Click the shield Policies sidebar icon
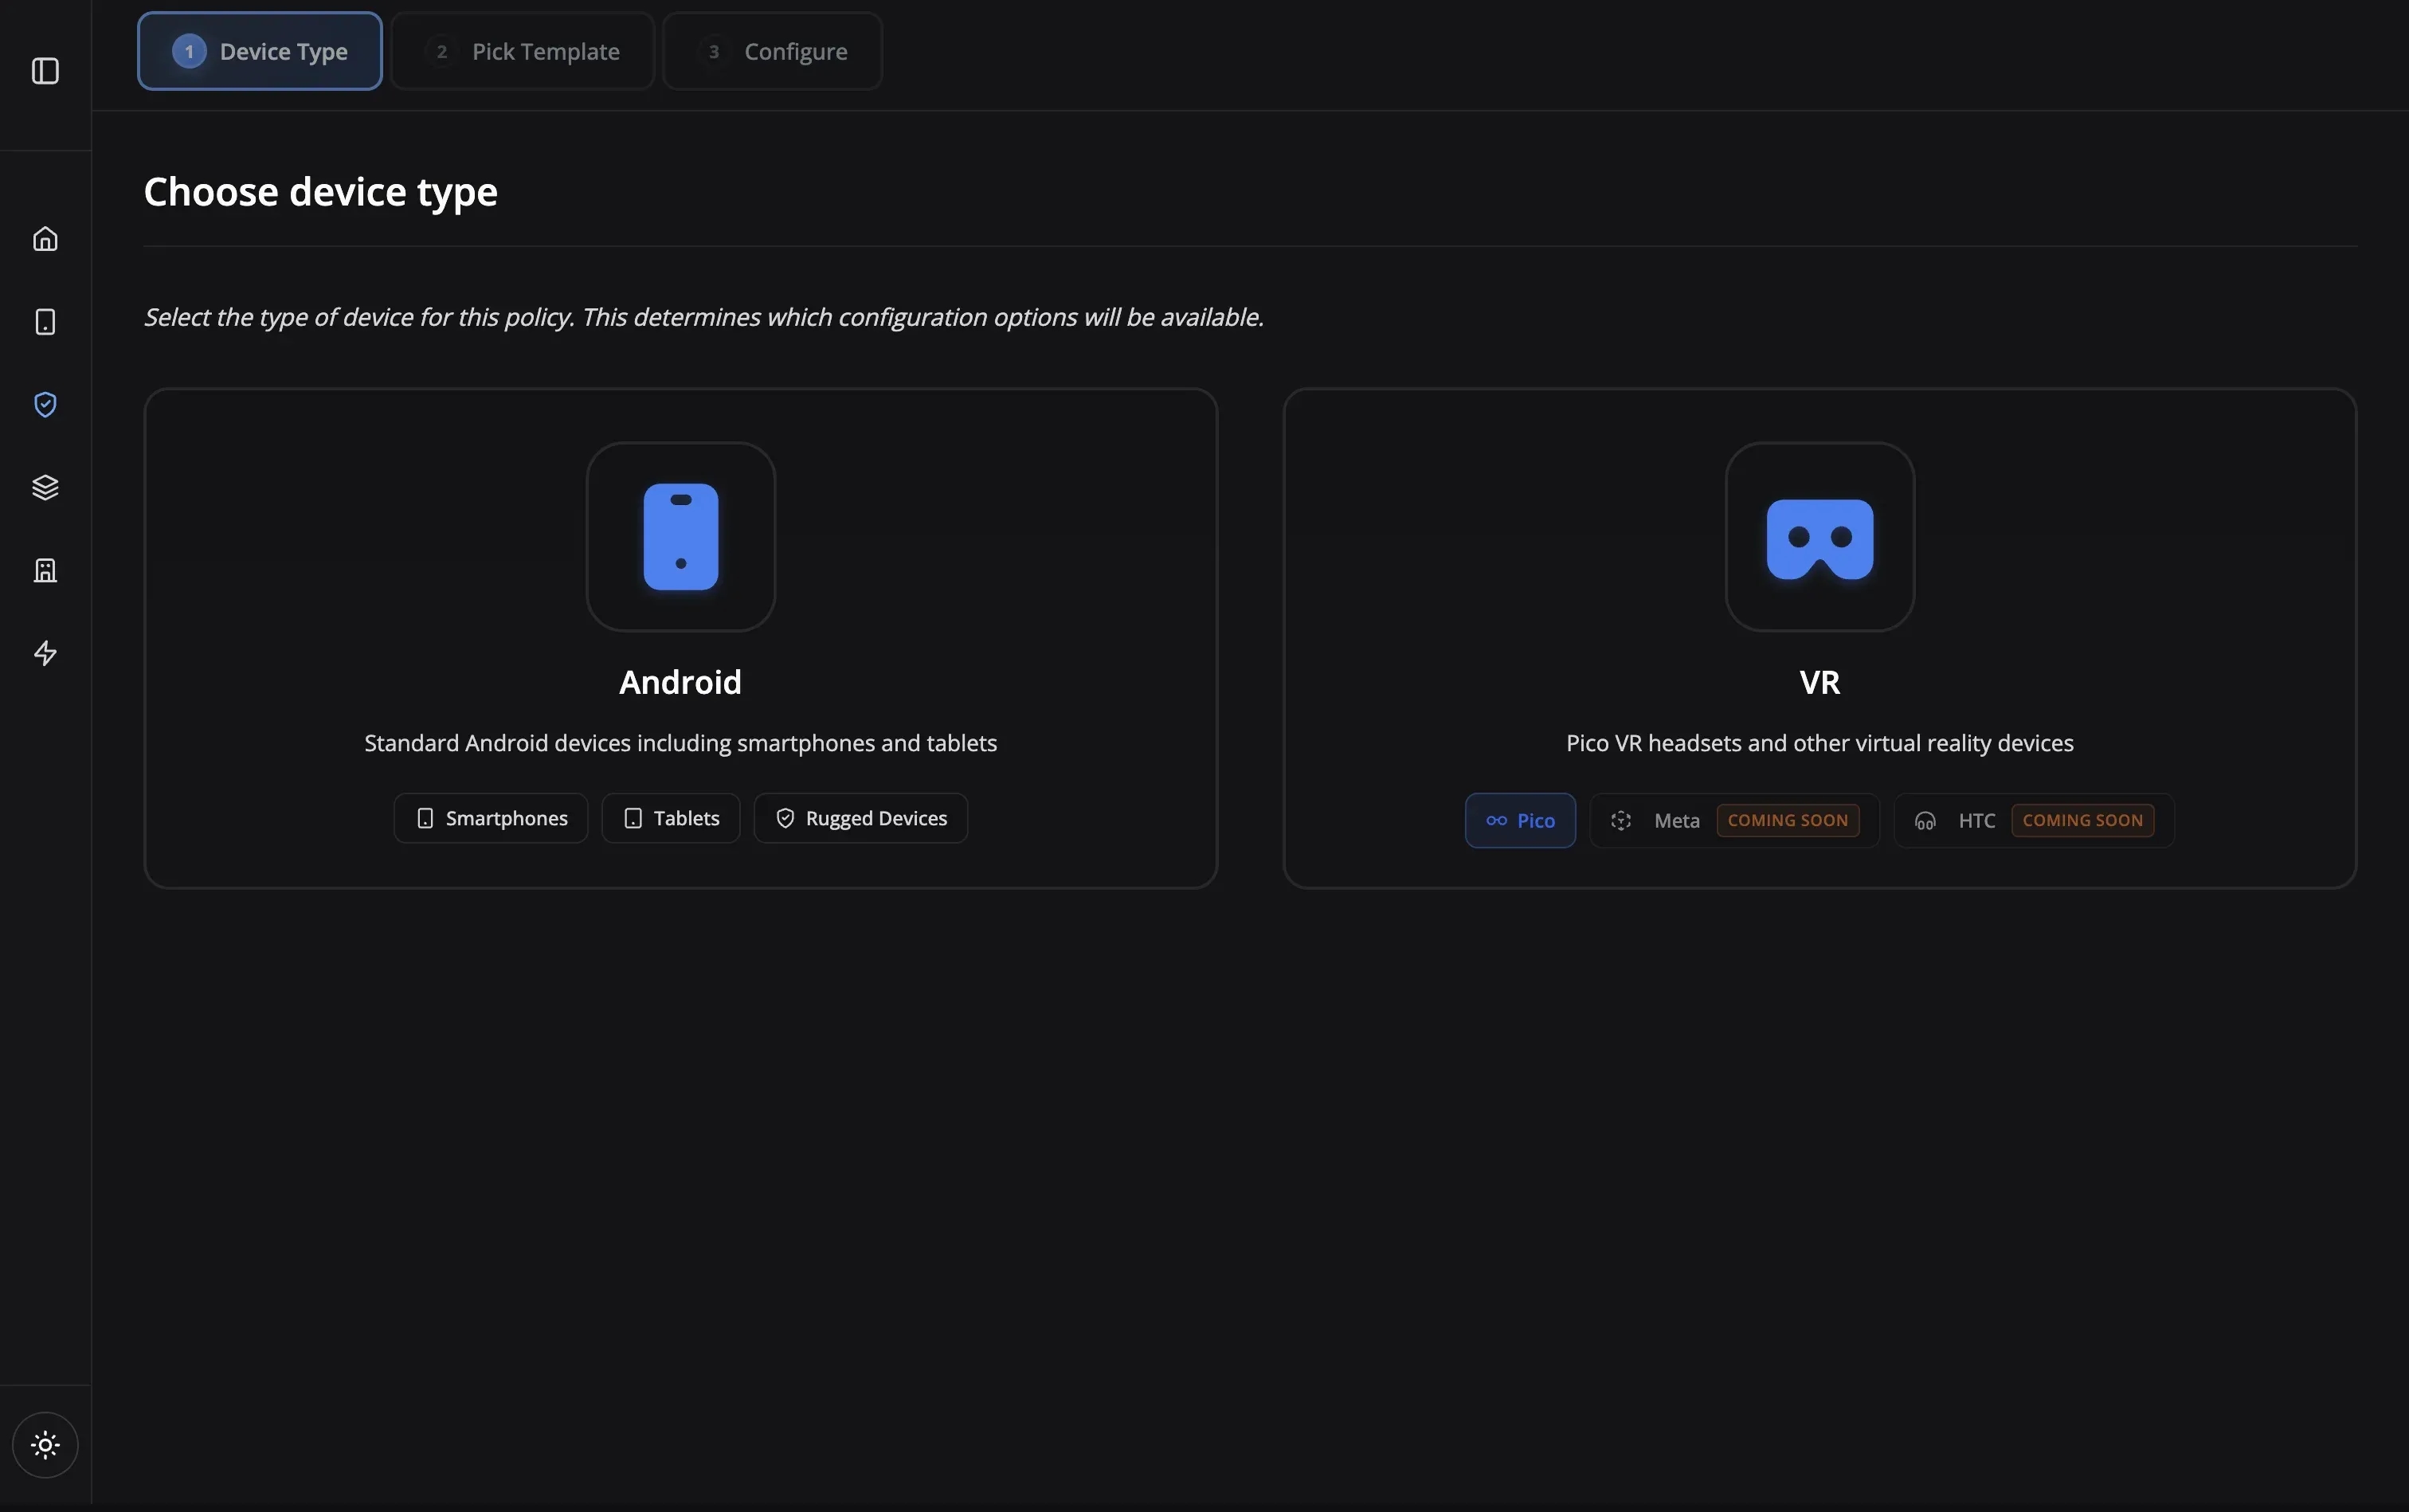Viewport: 2409px width, 1512px height. coord(45,405)
